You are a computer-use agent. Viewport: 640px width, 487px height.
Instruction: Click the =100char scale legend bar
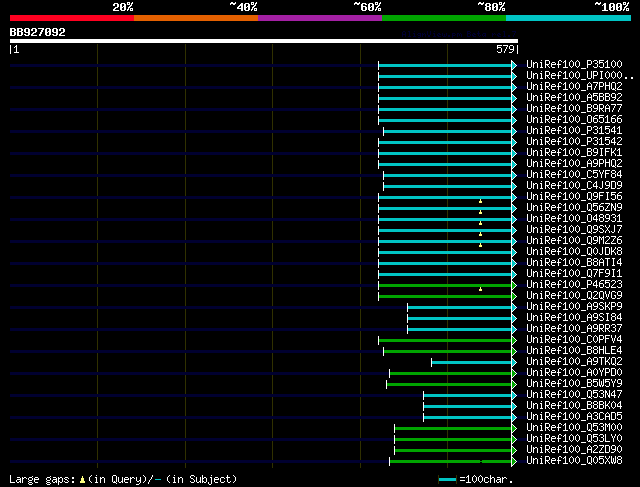447,480
